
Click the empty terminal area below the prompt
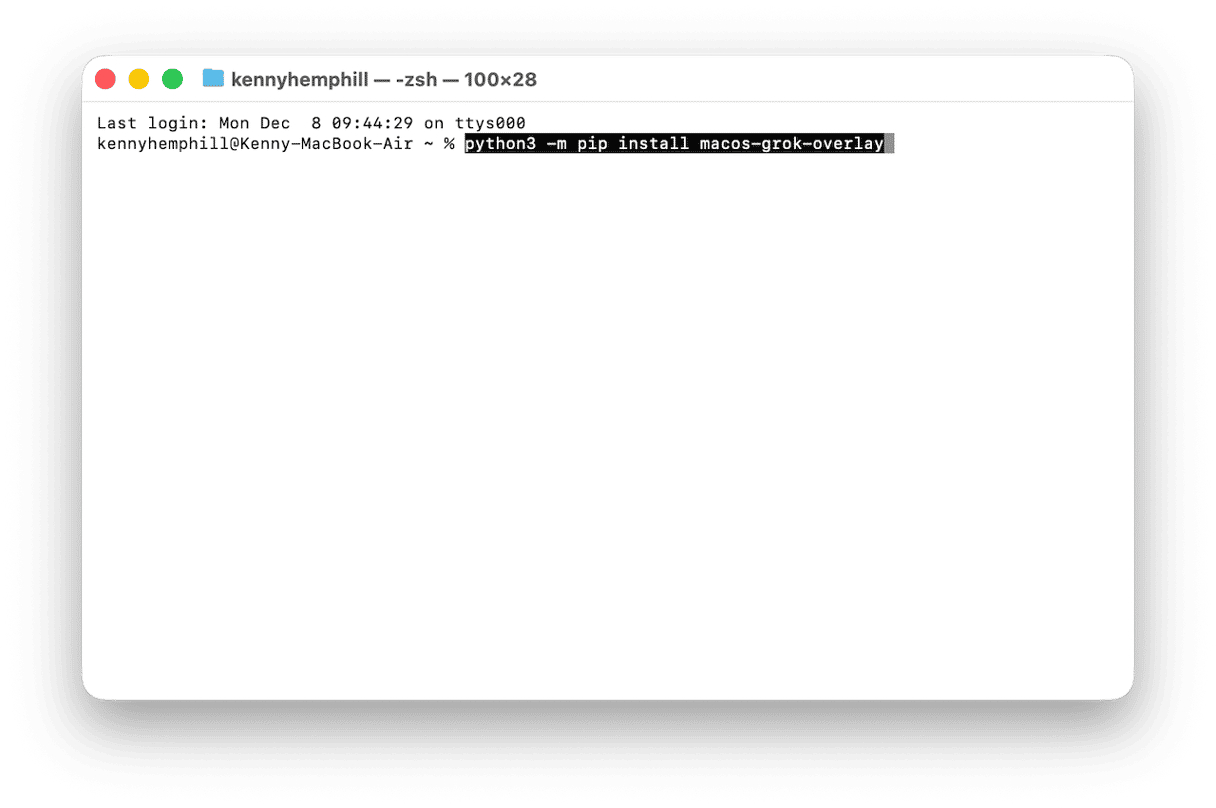point(607,420)
